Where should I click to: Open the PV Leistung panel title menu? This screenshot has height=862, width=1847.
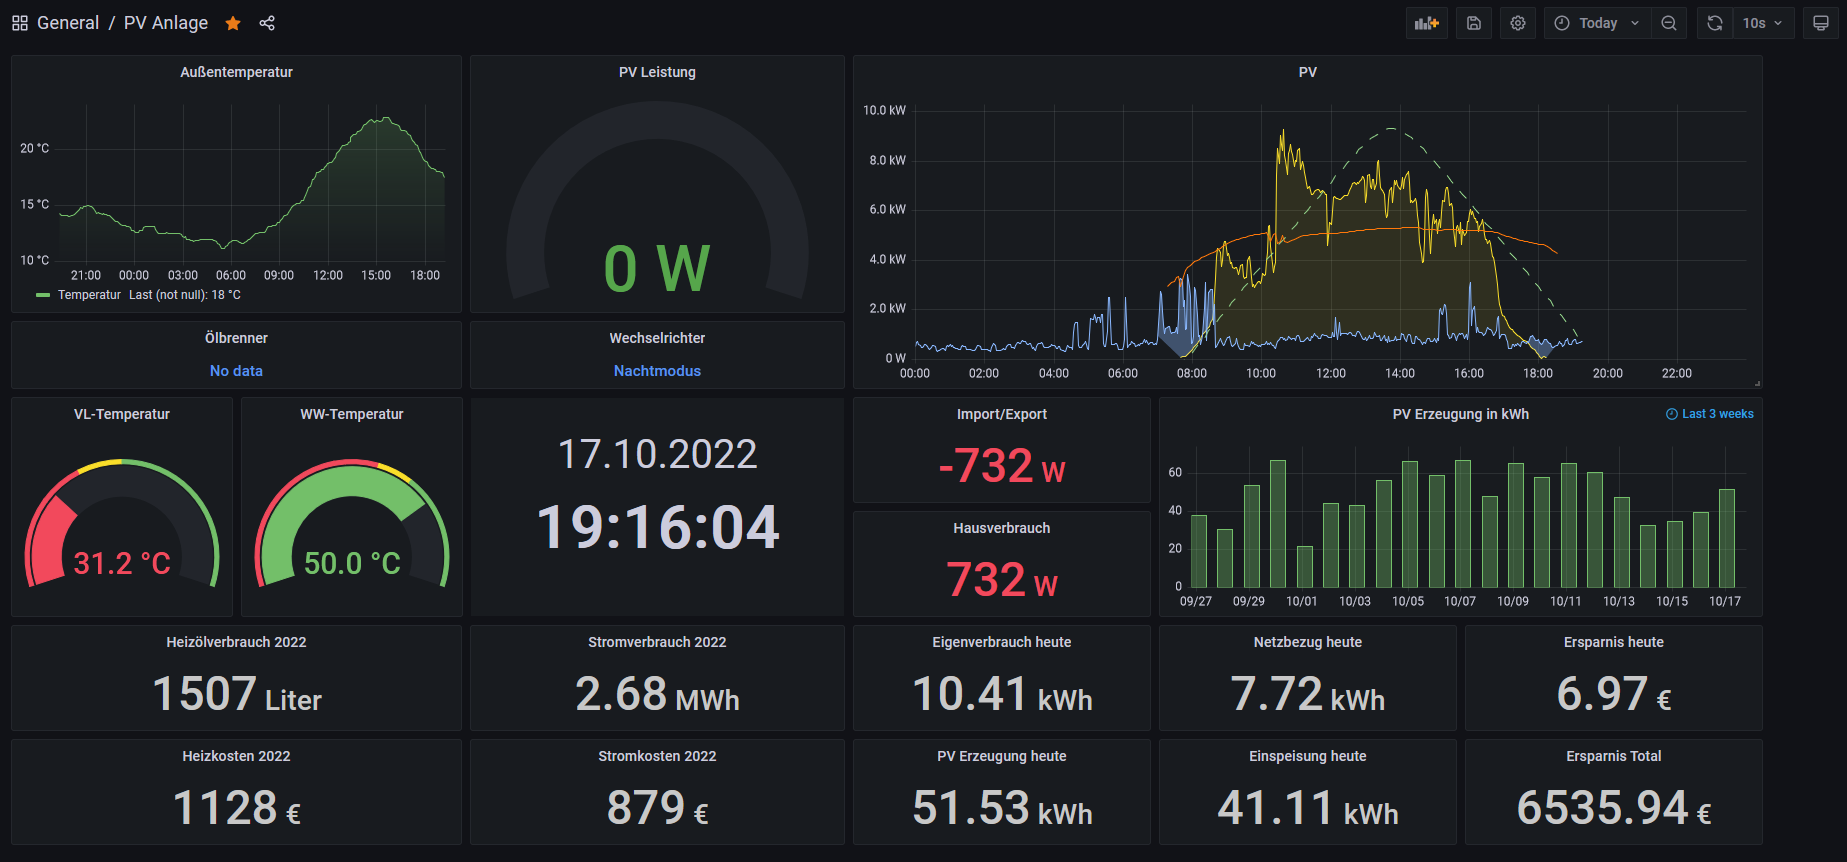(x=657, y=72)
